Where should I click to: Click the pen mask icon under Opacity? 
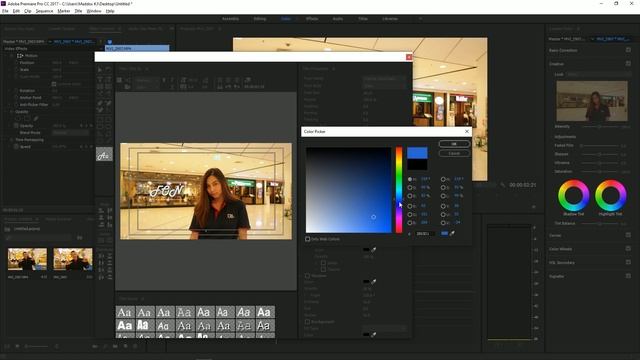[36, 119]
